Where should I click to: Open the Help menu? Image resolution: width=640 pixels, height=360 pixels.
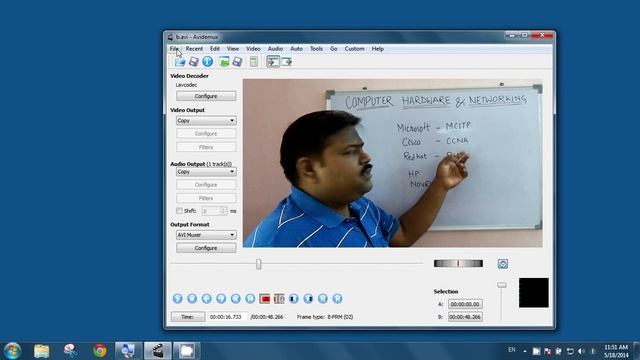(x=378, y=49)
